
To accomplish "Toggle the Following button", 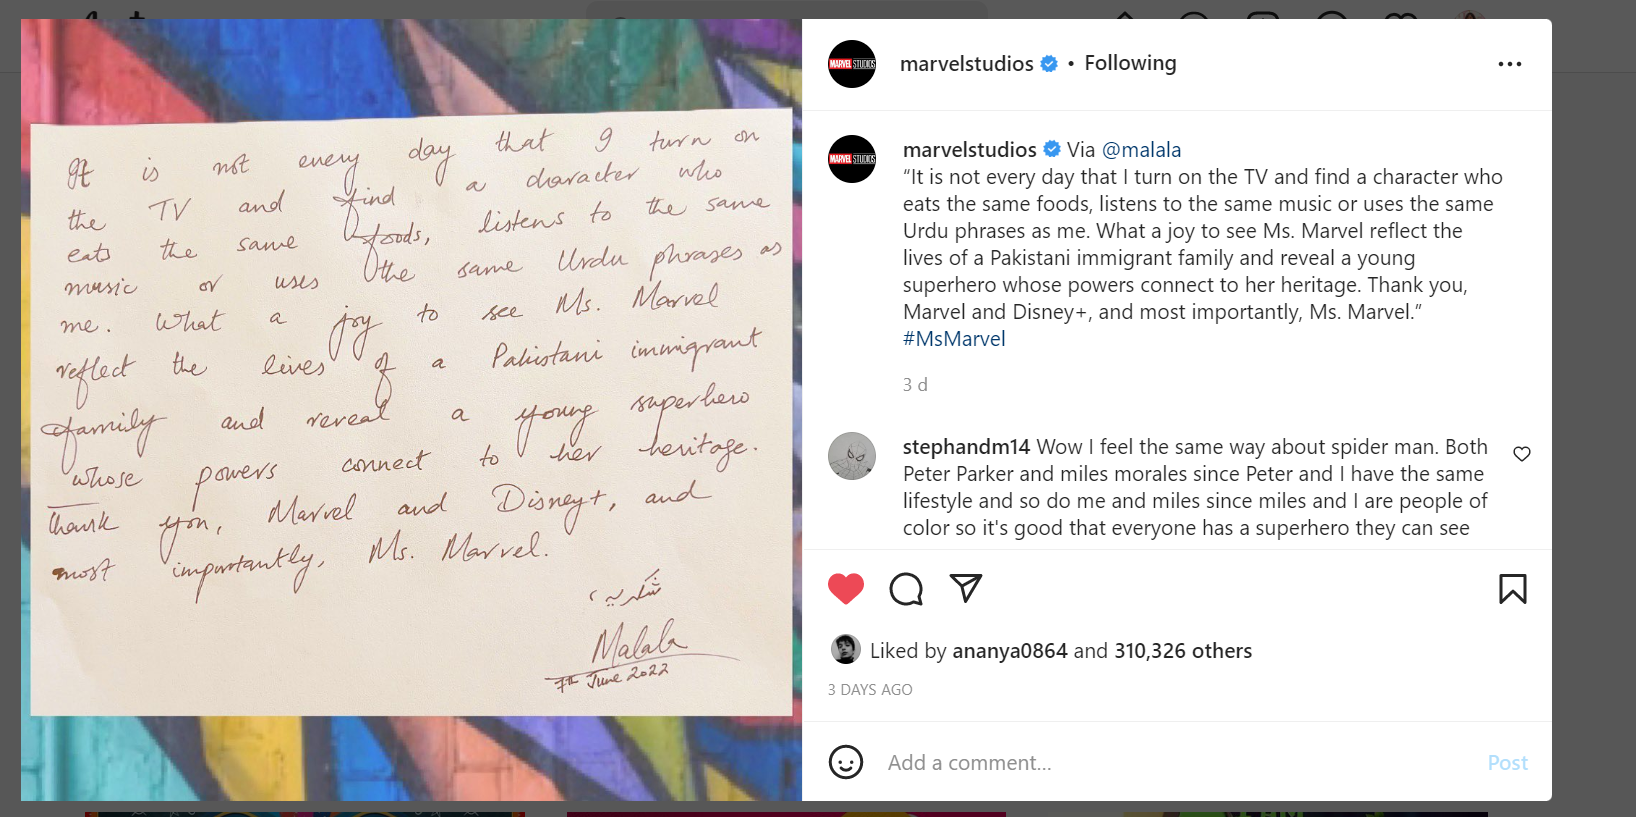I will (x=1130, y=63).
